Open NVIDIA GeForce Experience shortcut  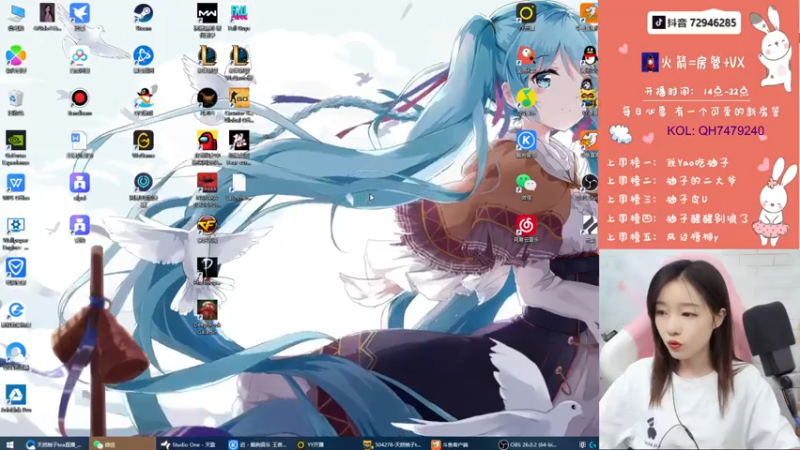coord(16,140)
